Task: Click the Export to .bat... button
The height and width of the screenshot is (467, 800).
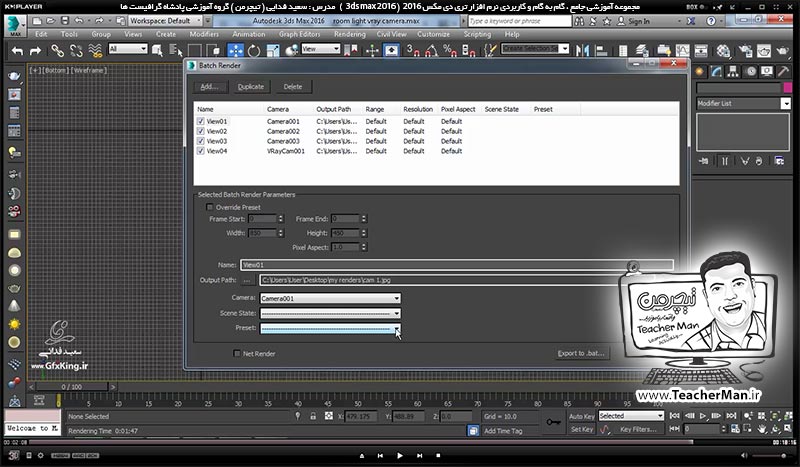Action: [581, 353]
